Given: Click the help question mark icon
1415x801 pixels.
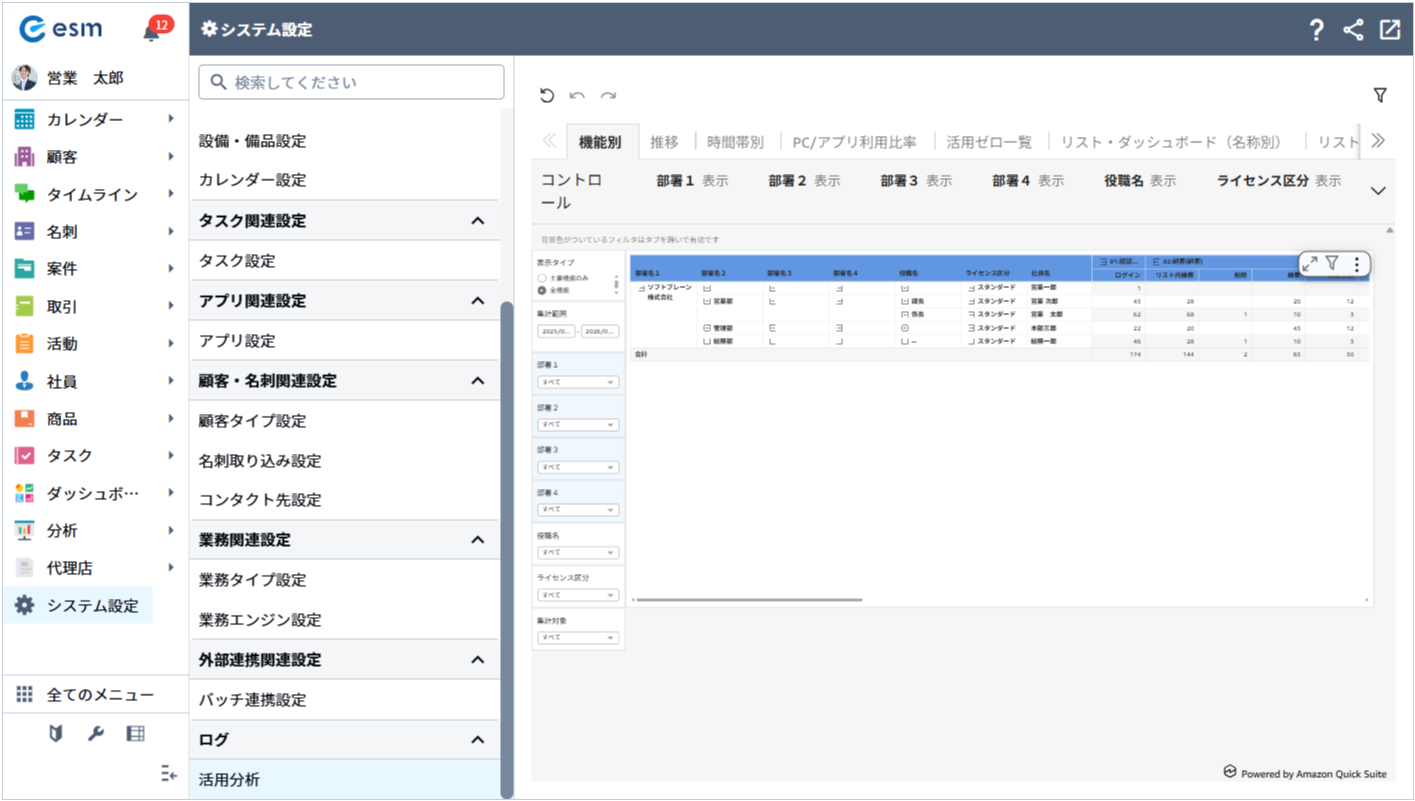Looking at the screenshot, I should [1317, 30].
